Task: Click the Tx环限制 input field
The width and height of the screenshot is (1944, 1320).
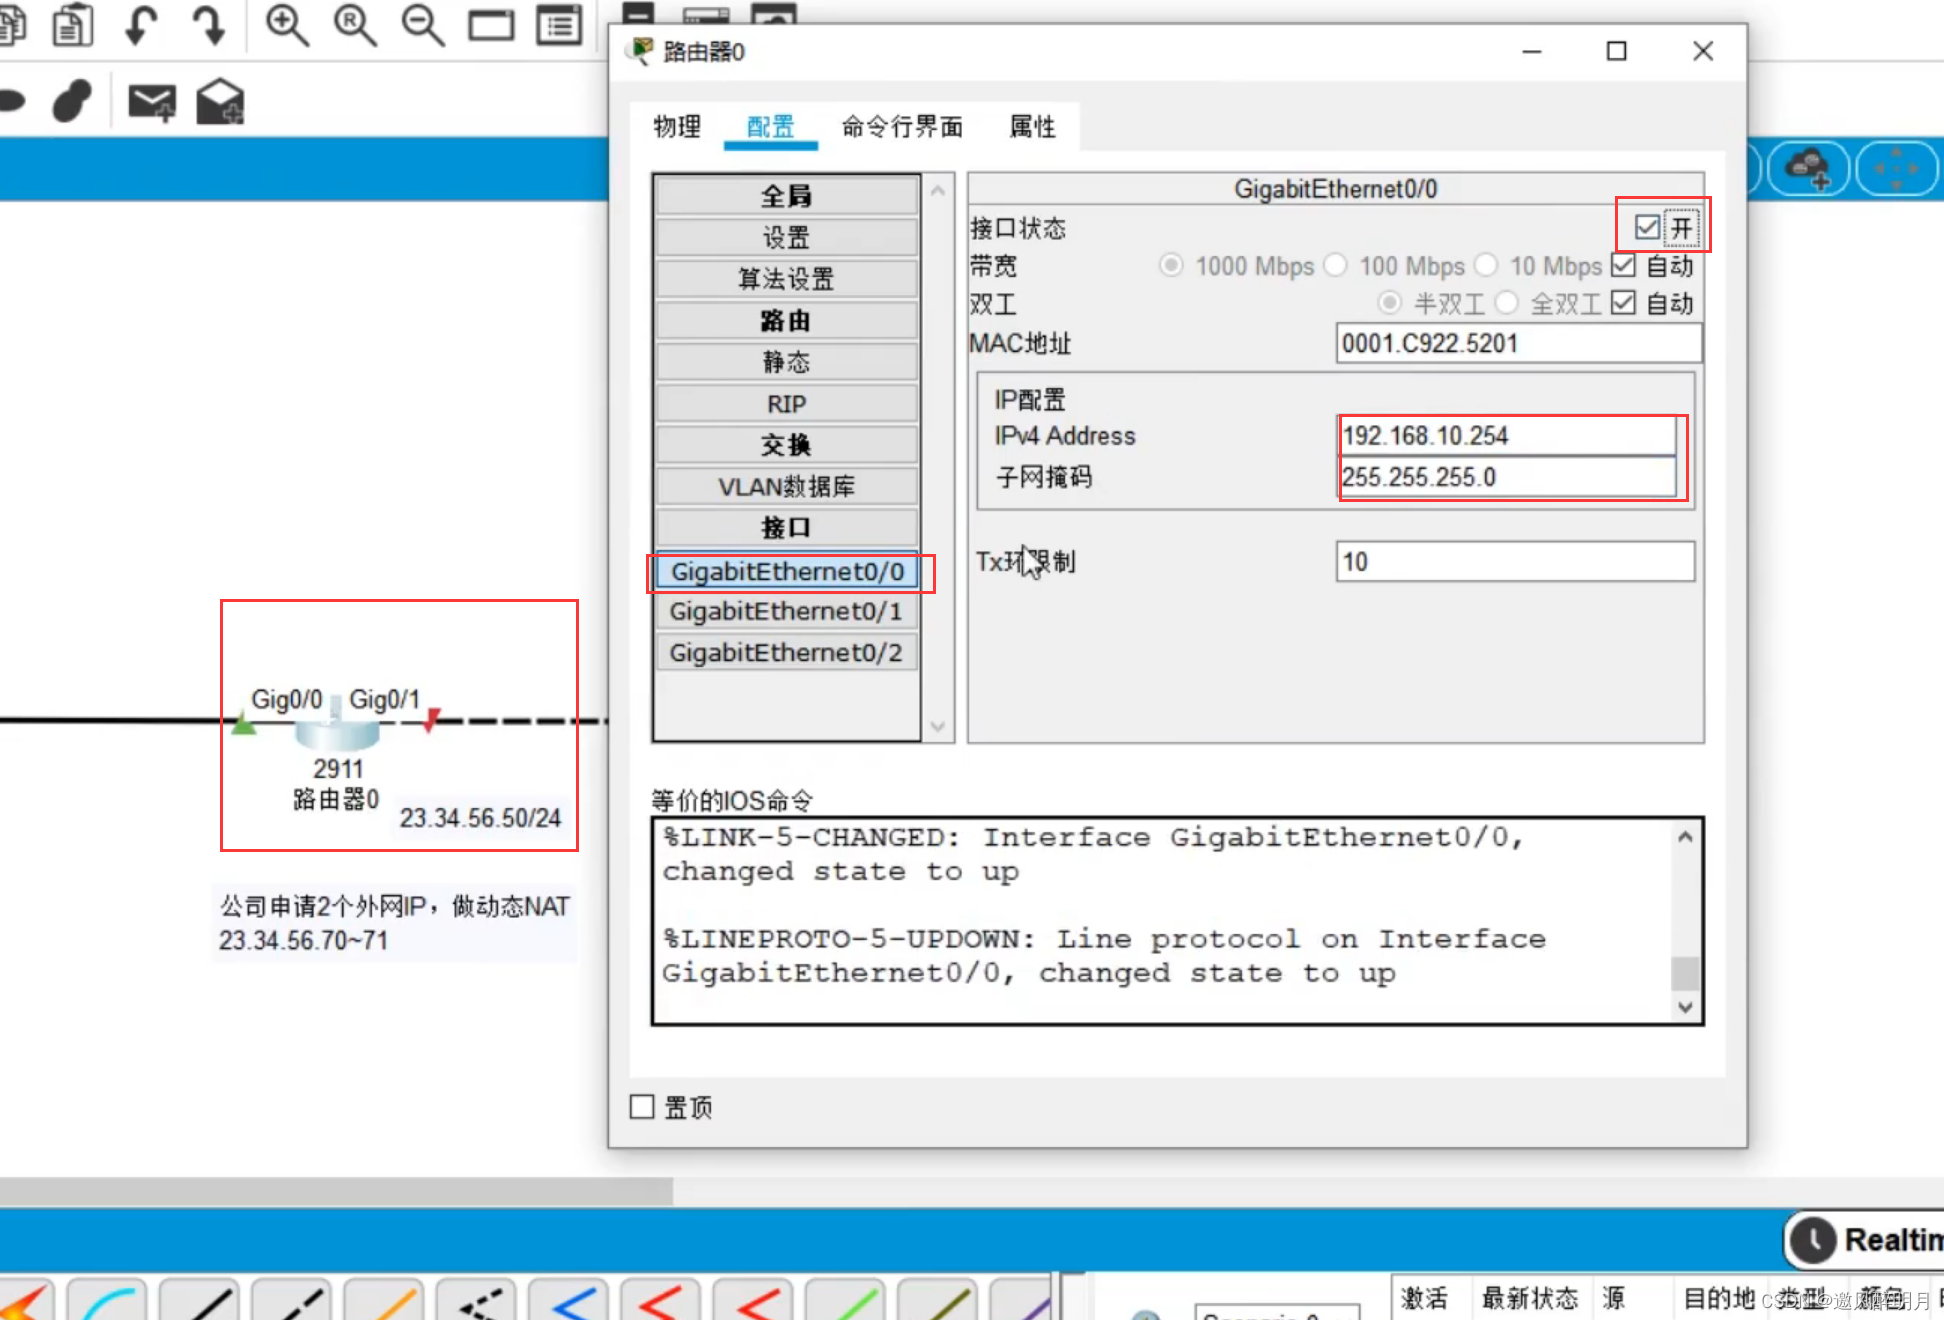Action: pos(1515,561)
